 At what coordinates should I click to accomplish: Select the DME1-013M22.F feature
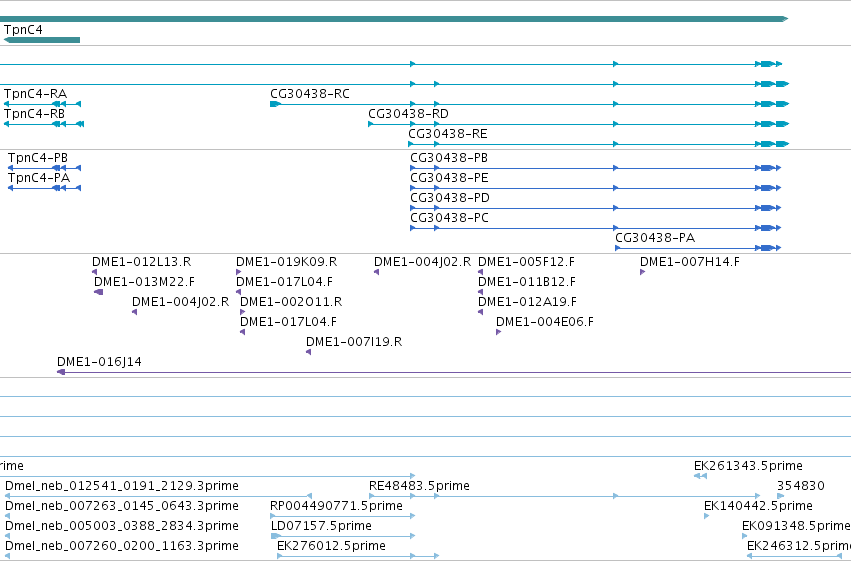144,282
